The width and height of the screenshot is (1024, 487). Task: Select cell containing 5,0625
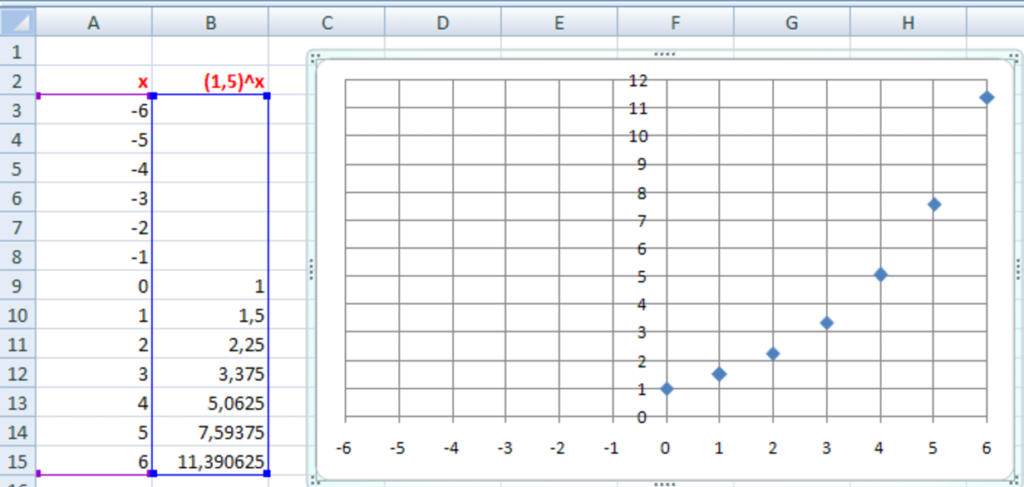(210, 403)
